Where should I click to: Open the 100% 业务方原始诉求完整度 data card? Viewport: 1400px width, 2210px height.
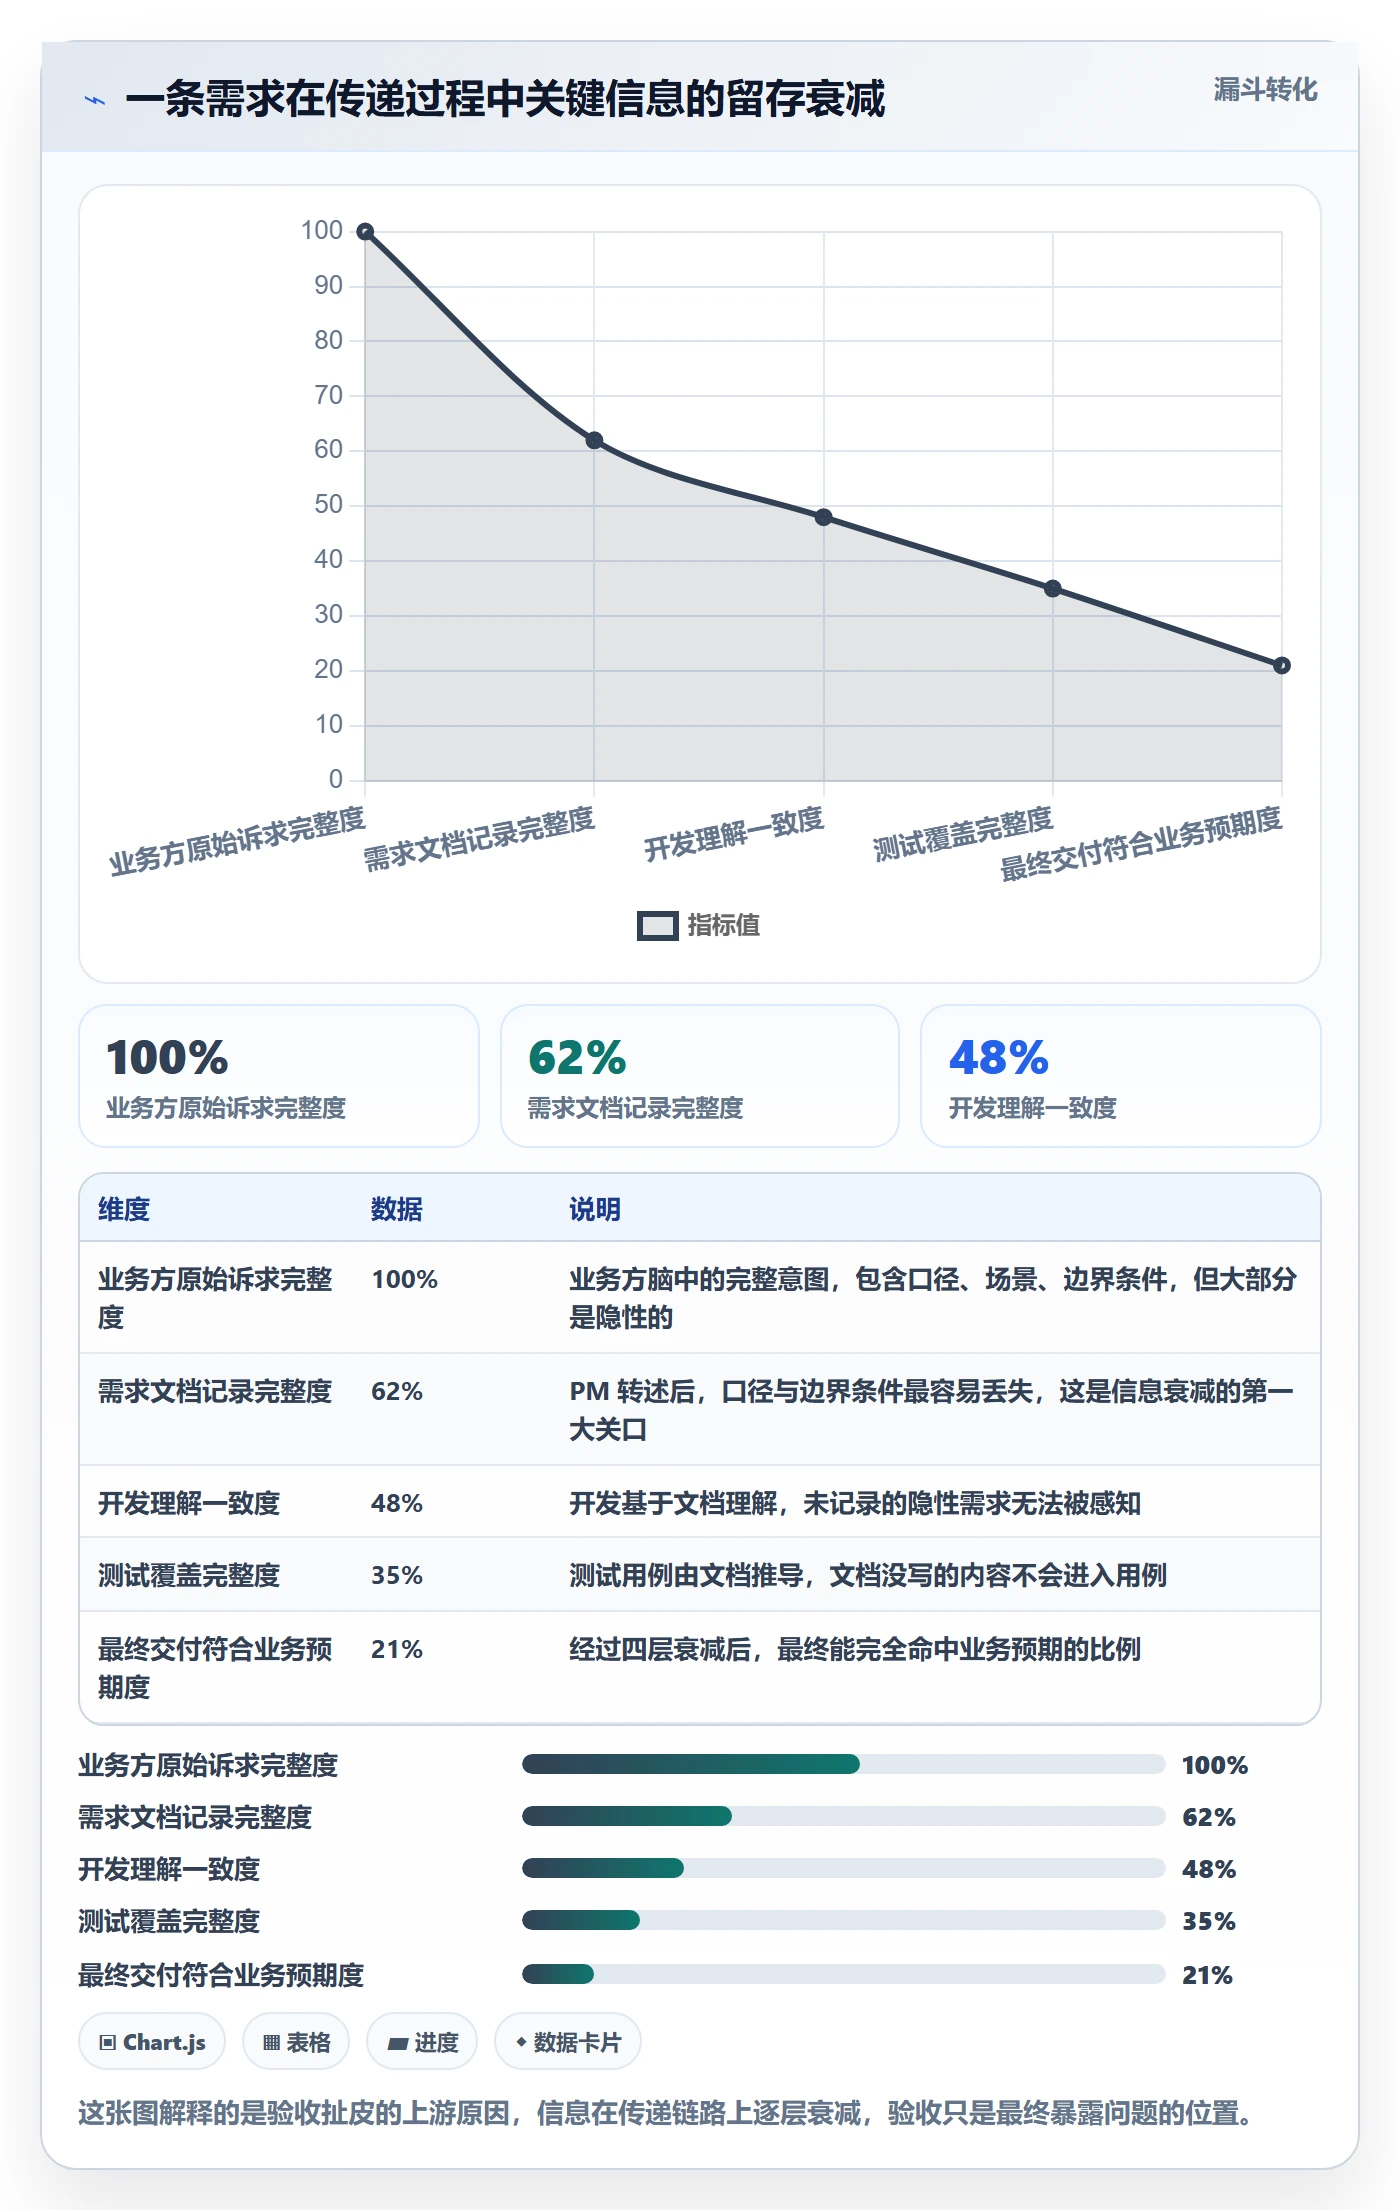(279, 1076)
